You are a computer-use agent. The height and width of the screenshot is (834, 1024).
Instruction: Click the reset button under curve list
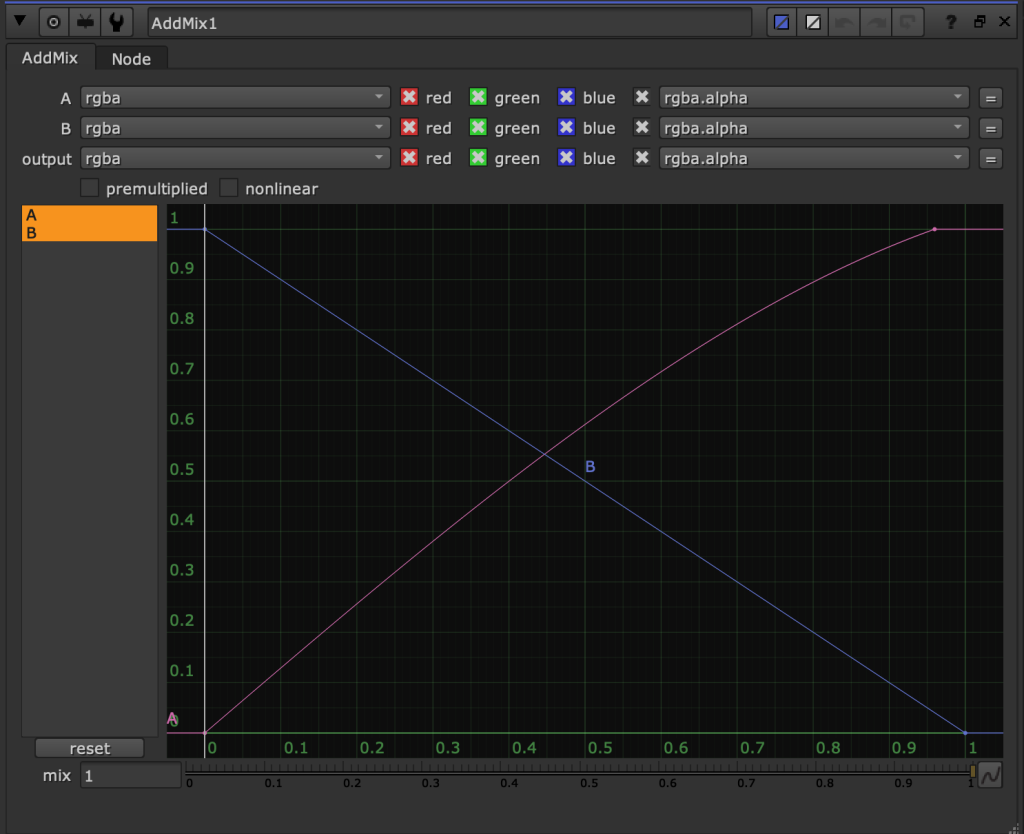pyautogui.click(x=89, y=748)
